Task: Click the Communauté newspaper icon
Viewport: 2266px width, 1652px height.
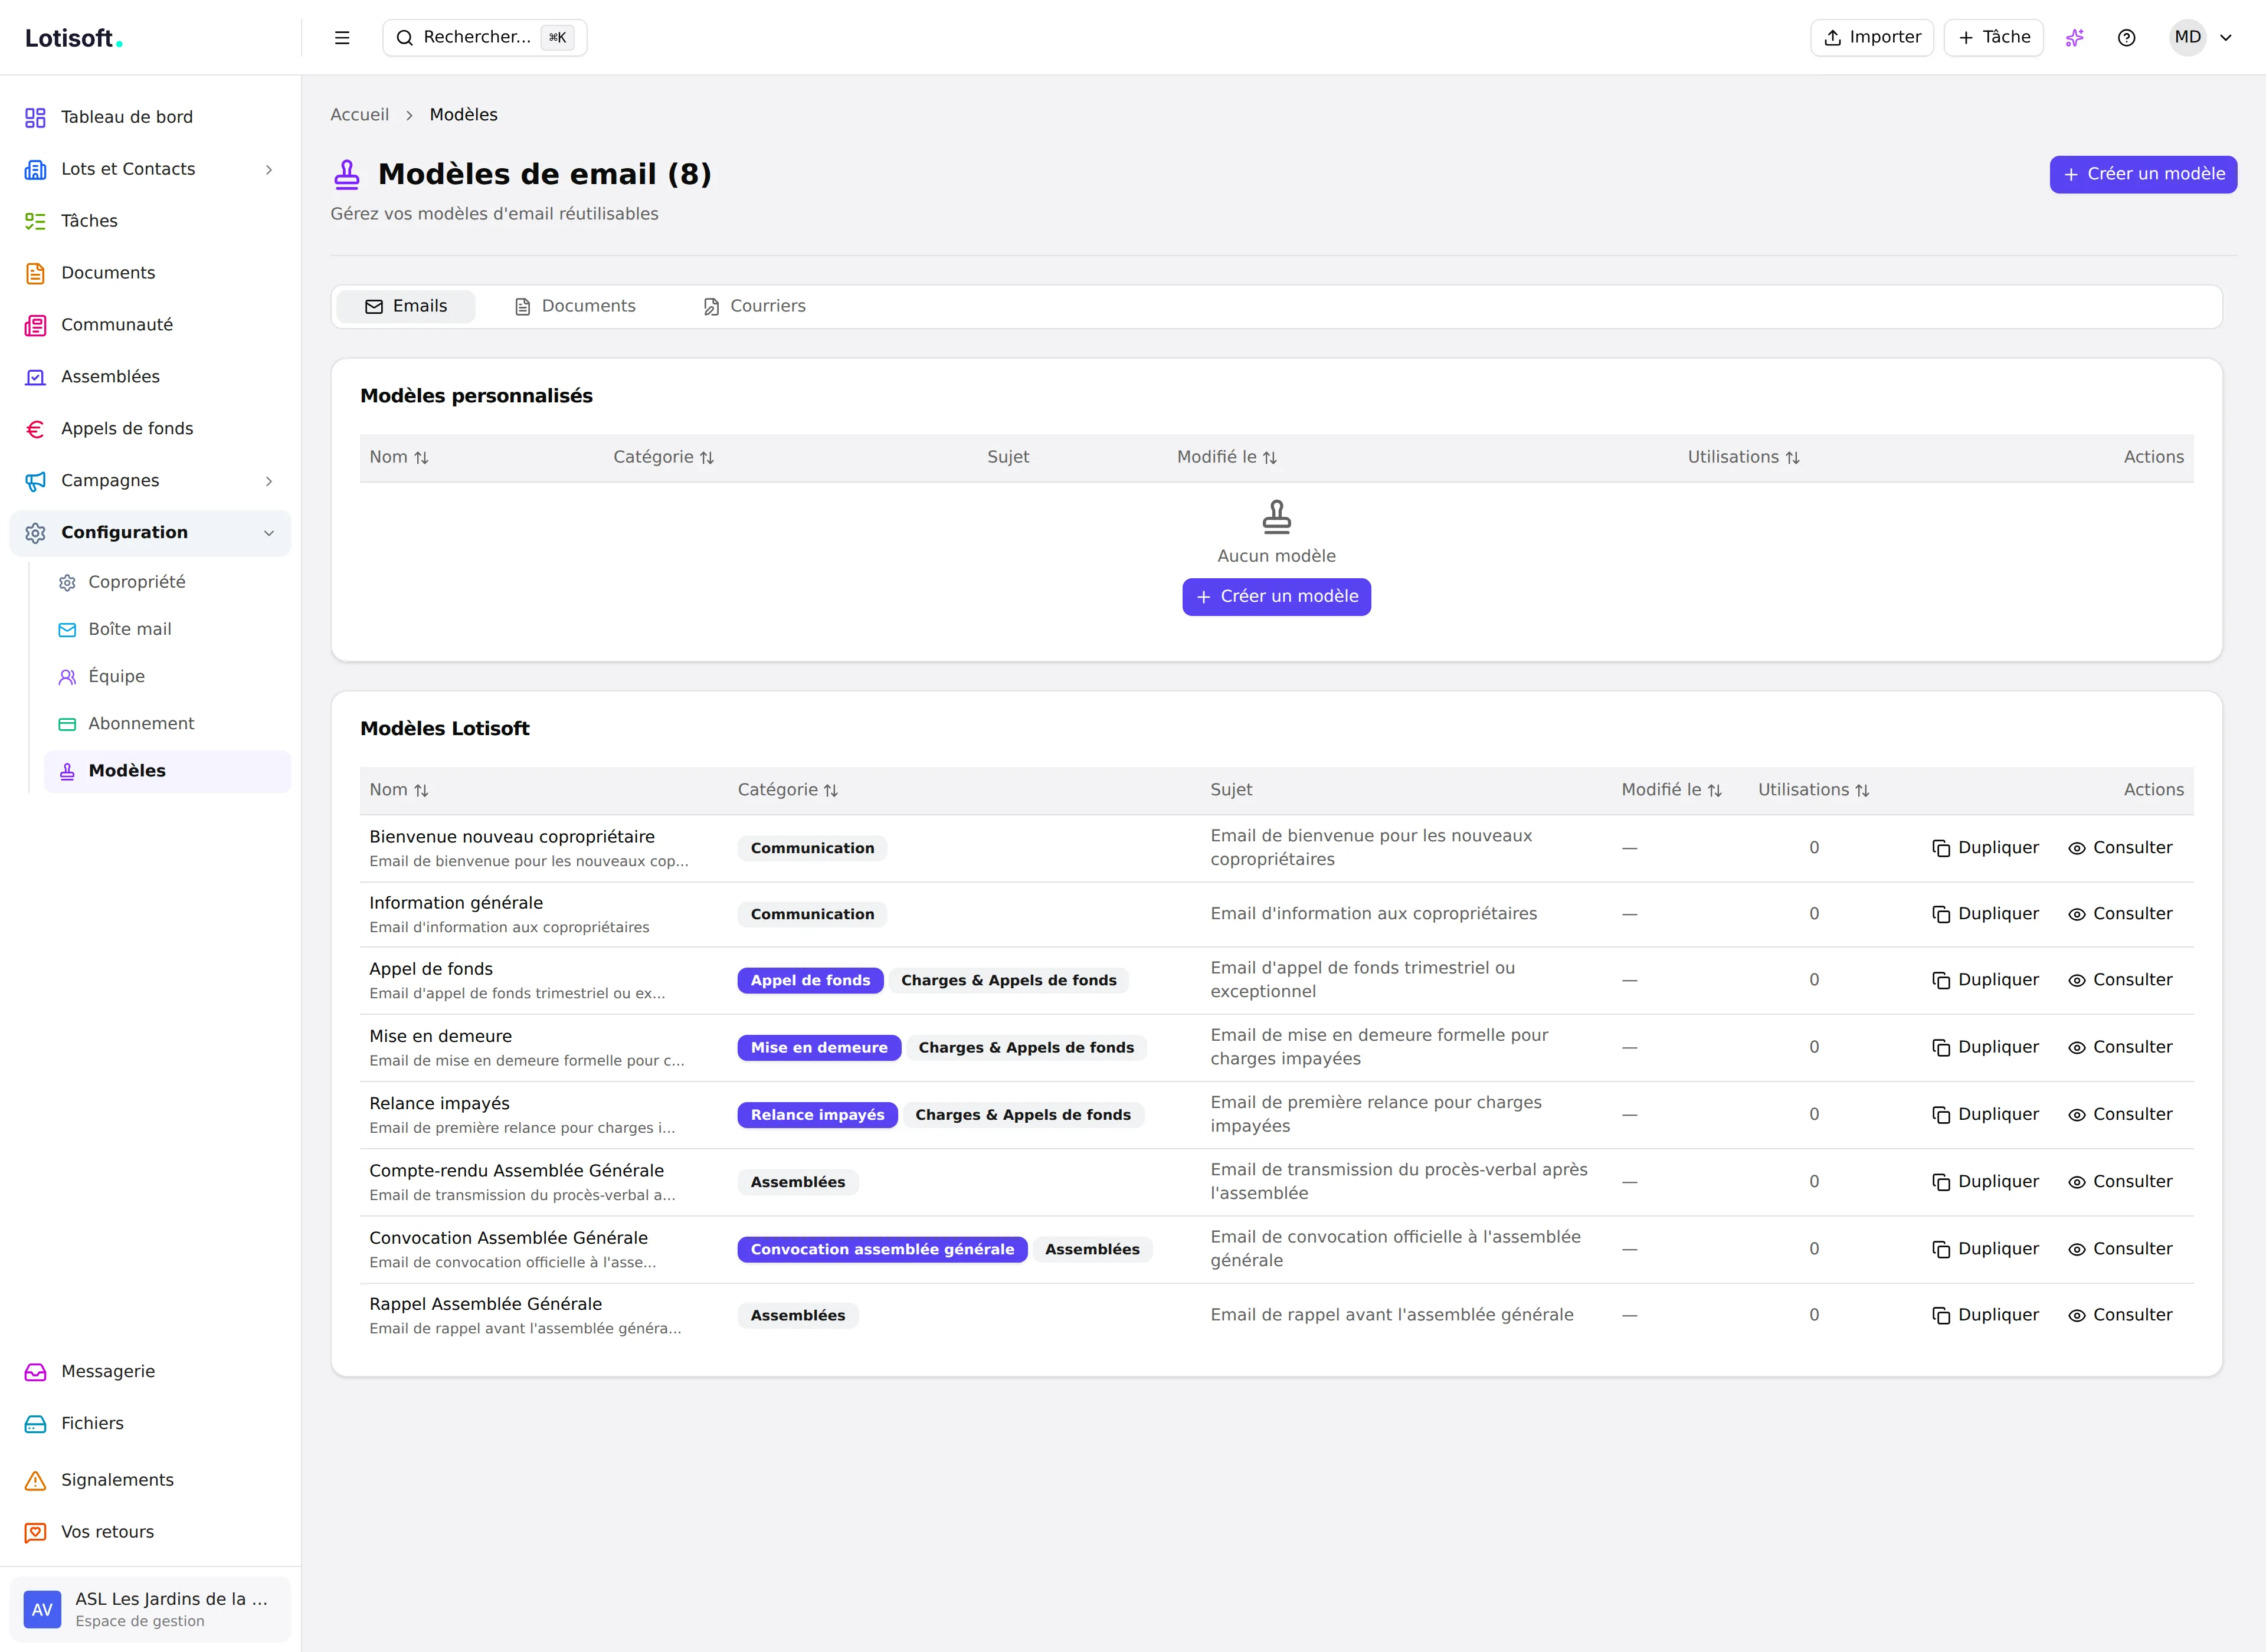Action: point(35,326)
